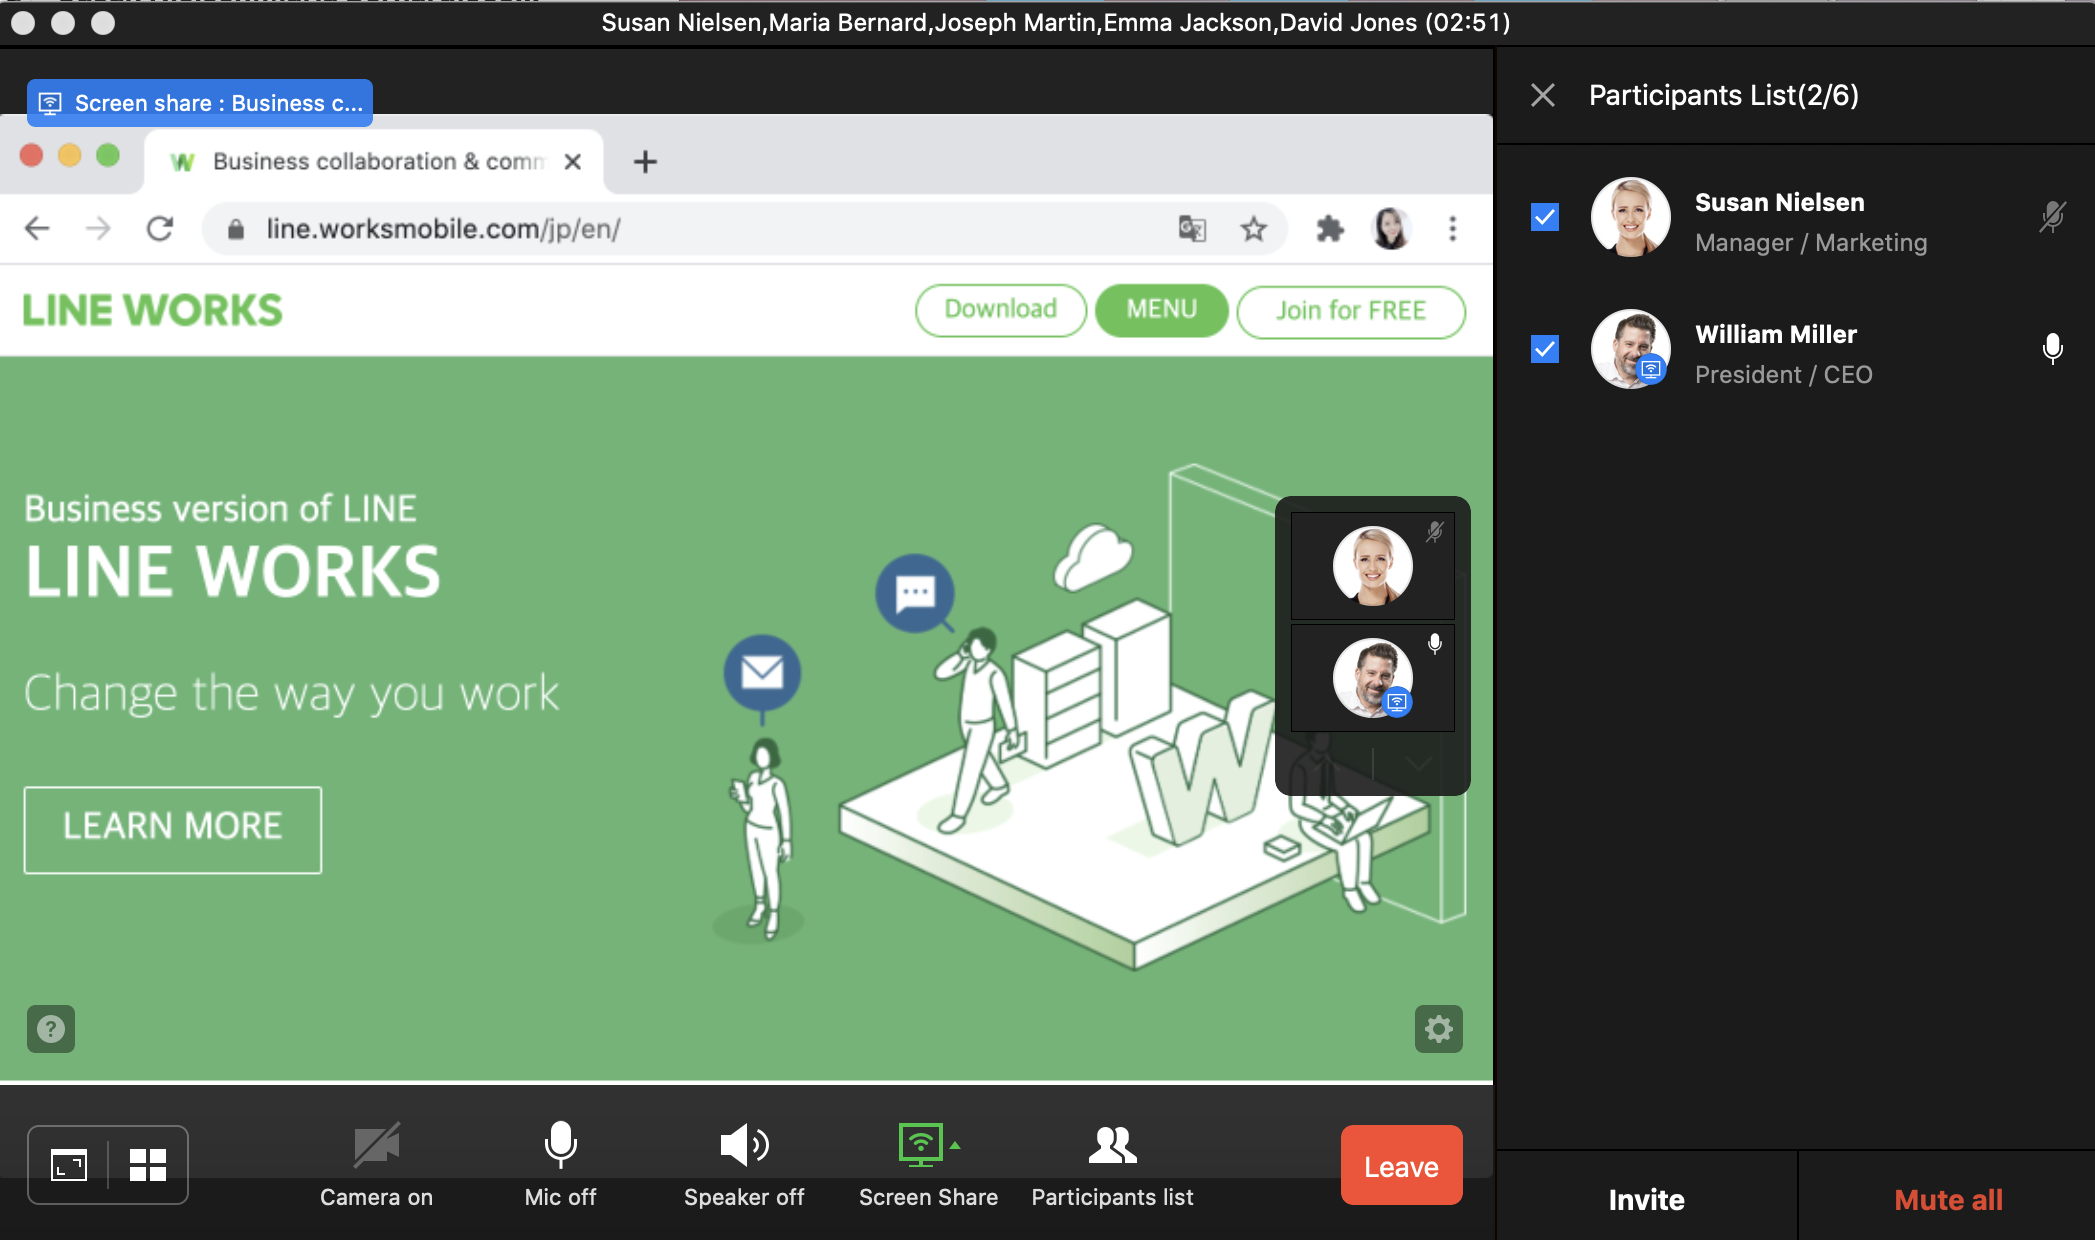Open the settings gear on the shared screen

coord(1438,1029)
